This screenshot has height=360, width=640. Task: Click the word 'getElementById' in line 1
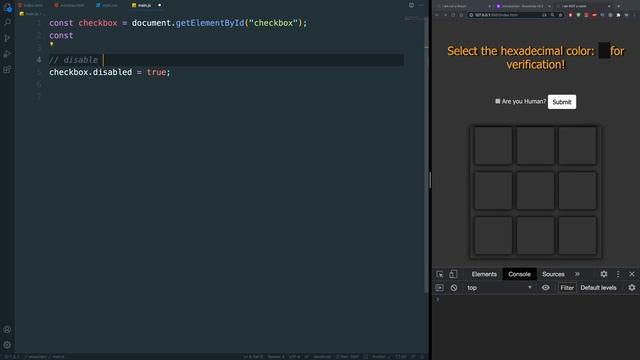[210, 23]
